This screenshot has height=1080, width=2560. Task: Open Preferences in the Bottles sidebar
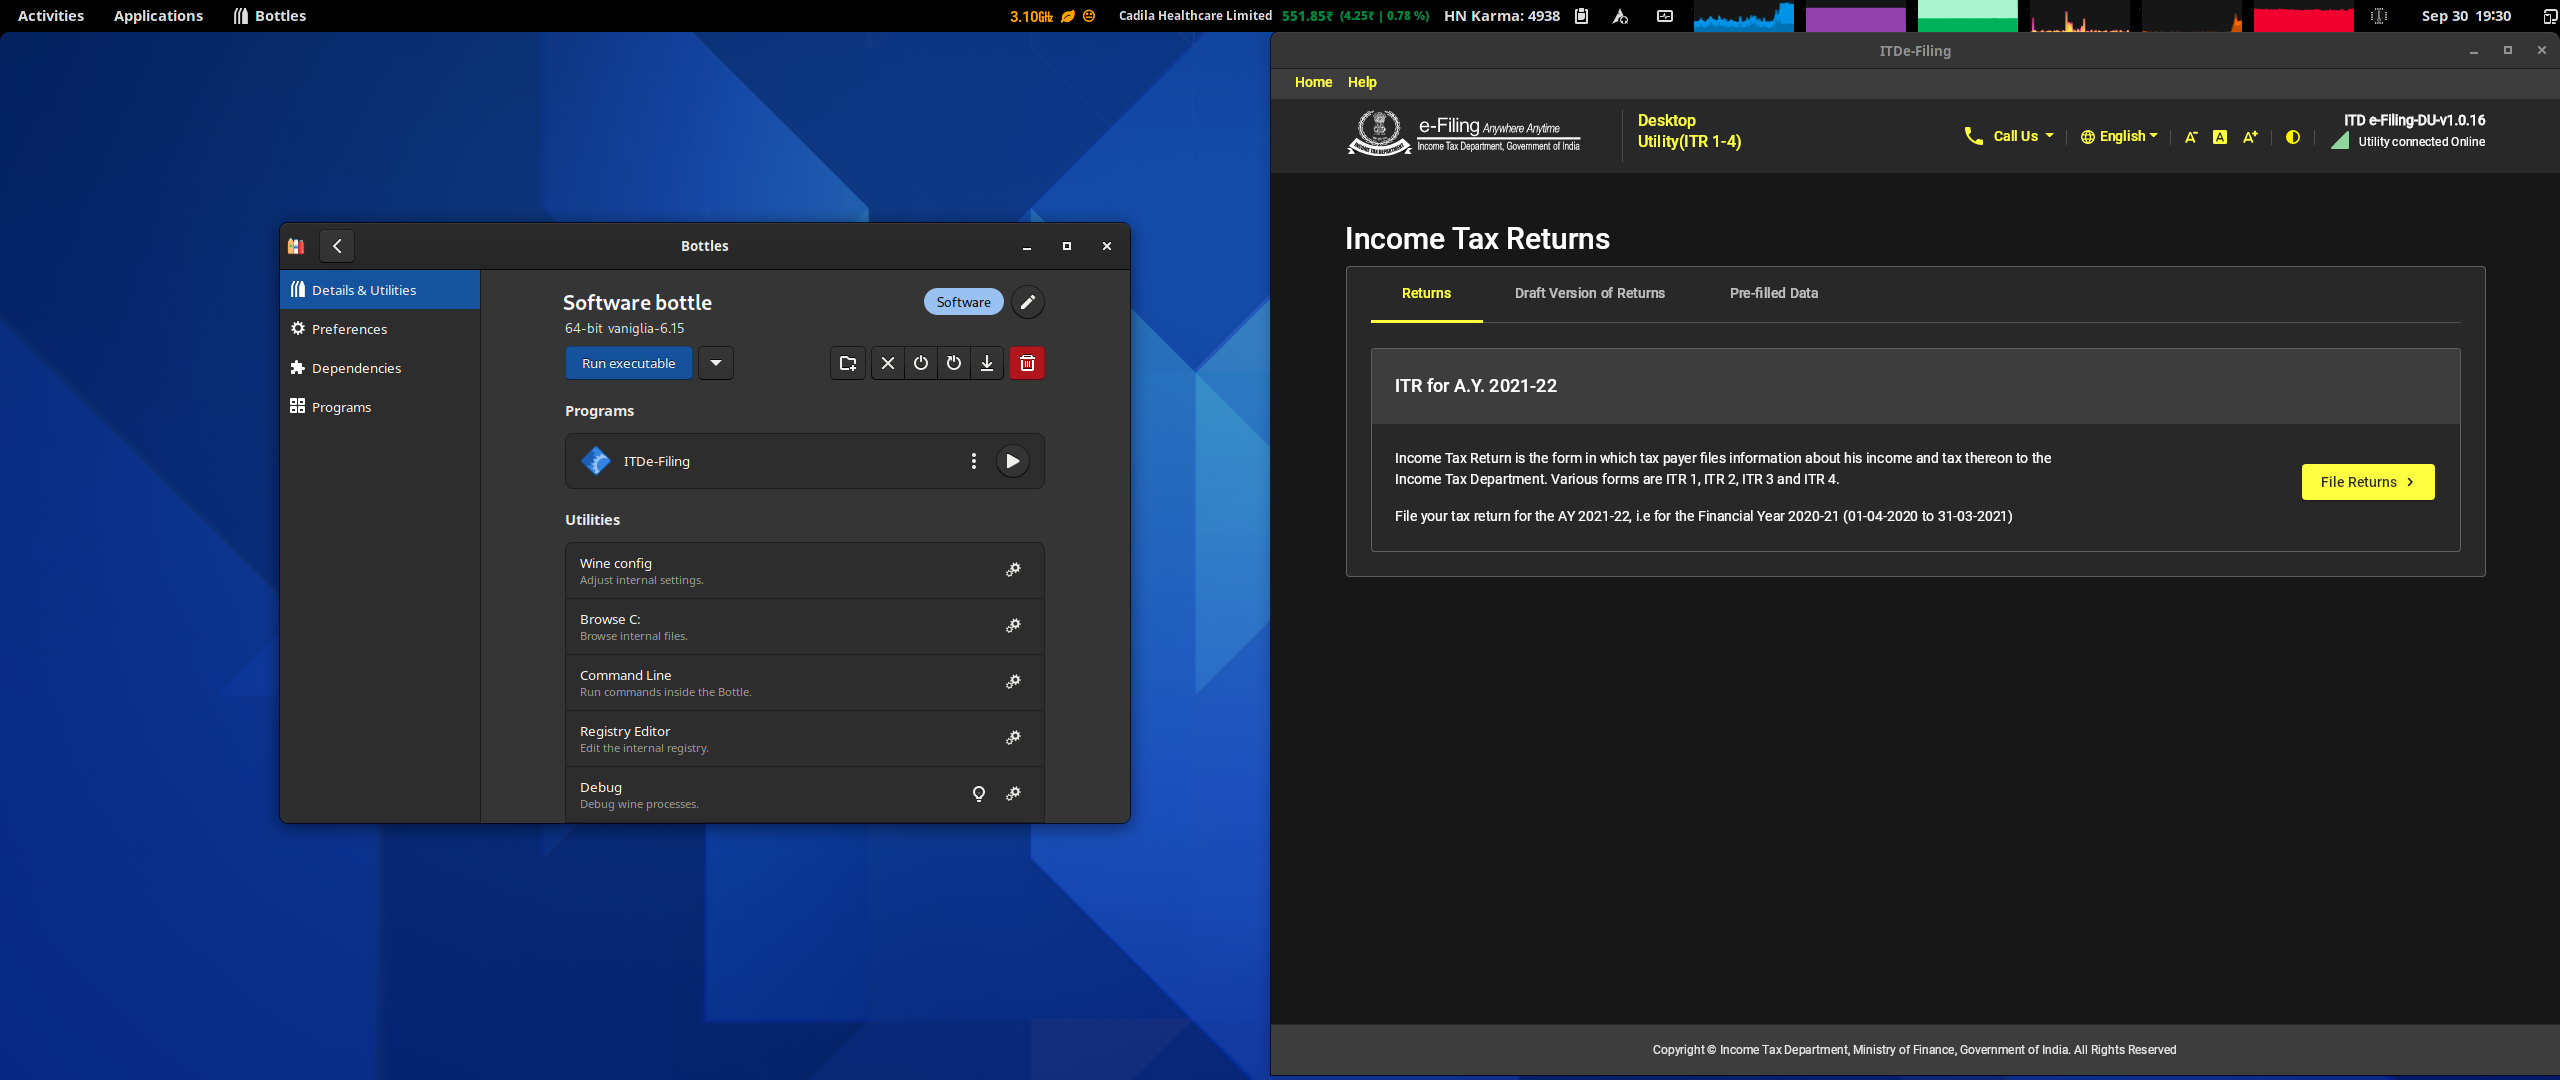point(380,329)
